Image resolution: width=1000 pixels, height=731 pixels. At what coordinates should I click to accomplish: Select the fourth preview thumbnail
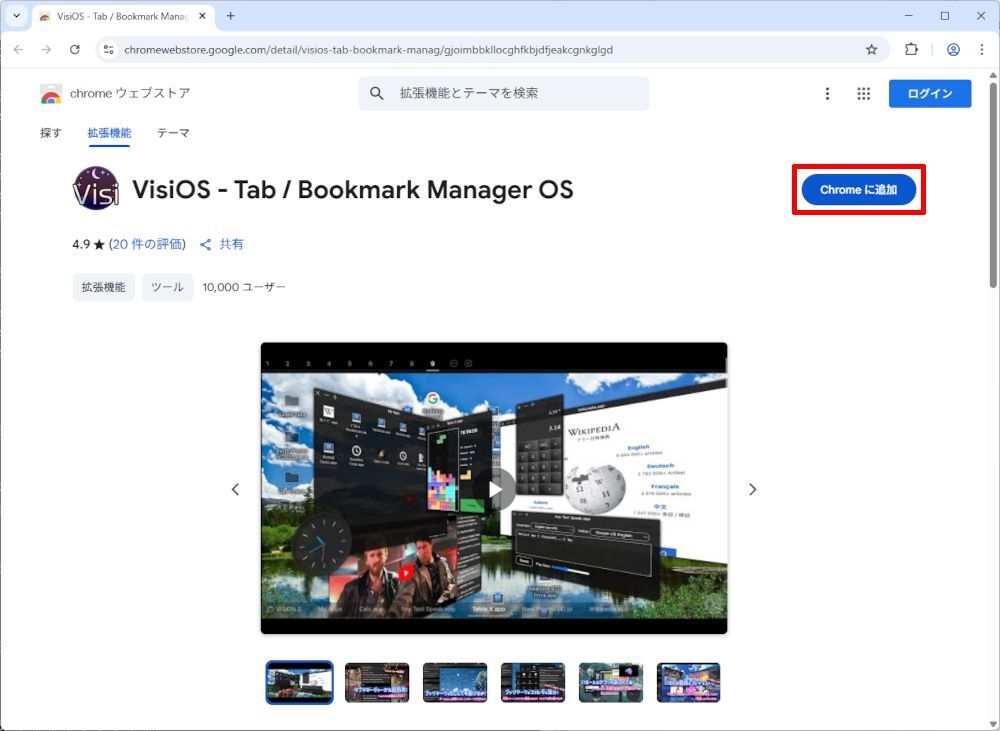point(533,682)
